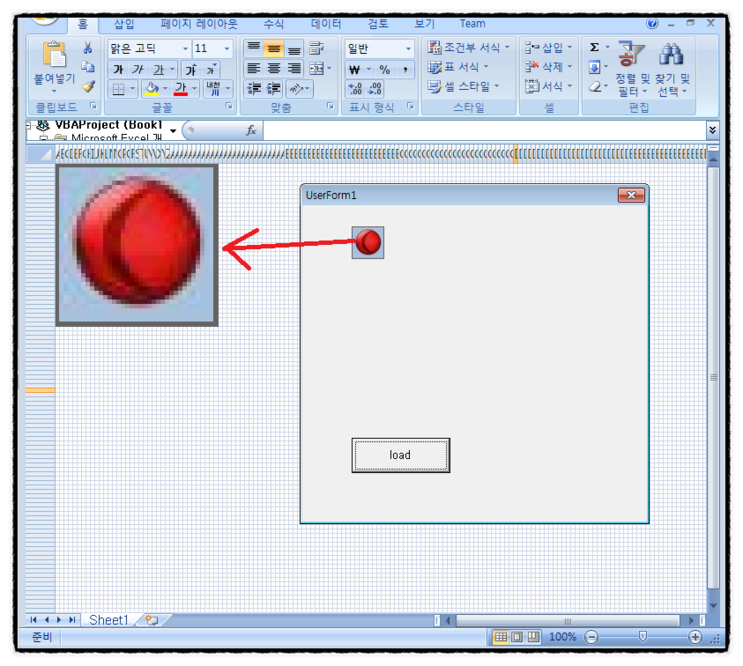Image resolution: width=743 pixels, height=666 pixels.
Task: Open the number format dropdown (일반)
Action: [x=408, y=49]
